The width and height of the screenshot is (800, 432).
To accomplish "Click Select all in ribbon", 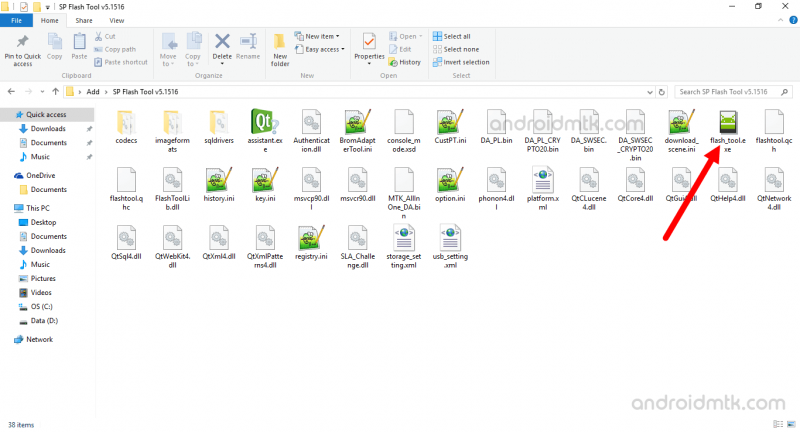I will (x=452, y=36).
